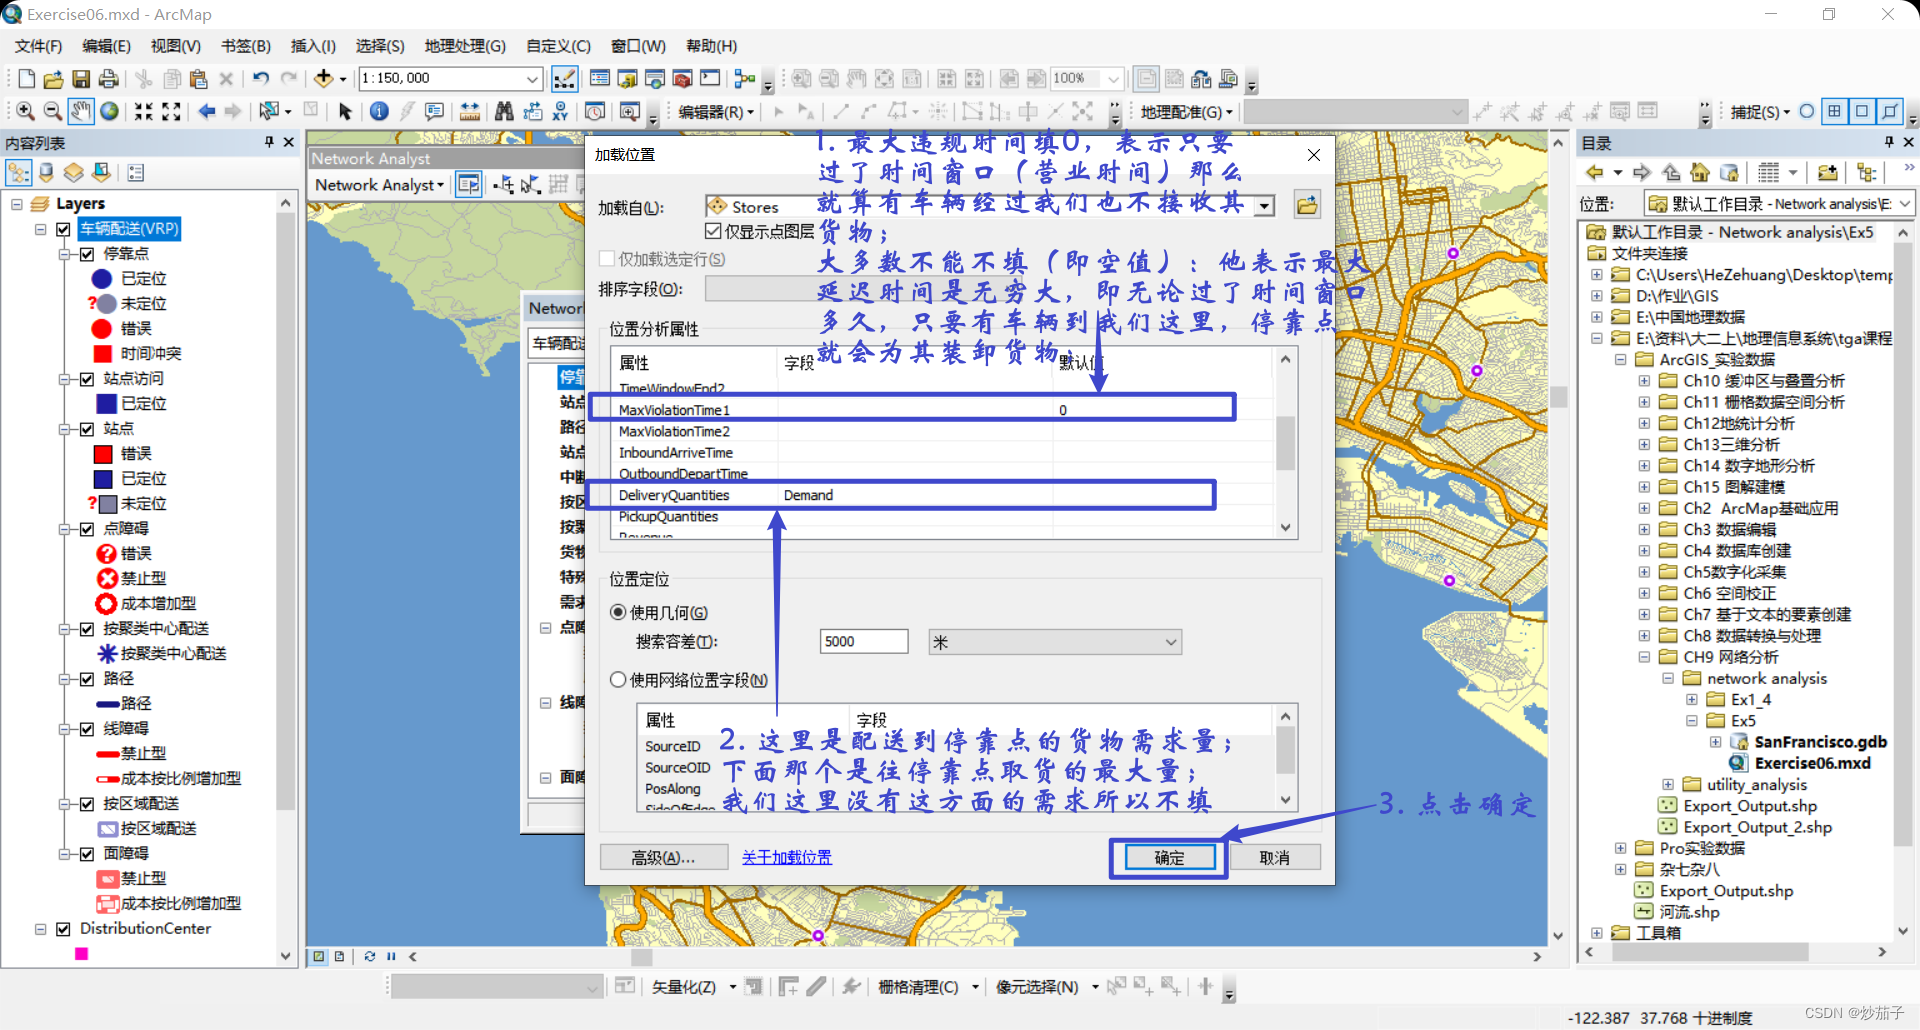Open the Python window

click(710, 78)
